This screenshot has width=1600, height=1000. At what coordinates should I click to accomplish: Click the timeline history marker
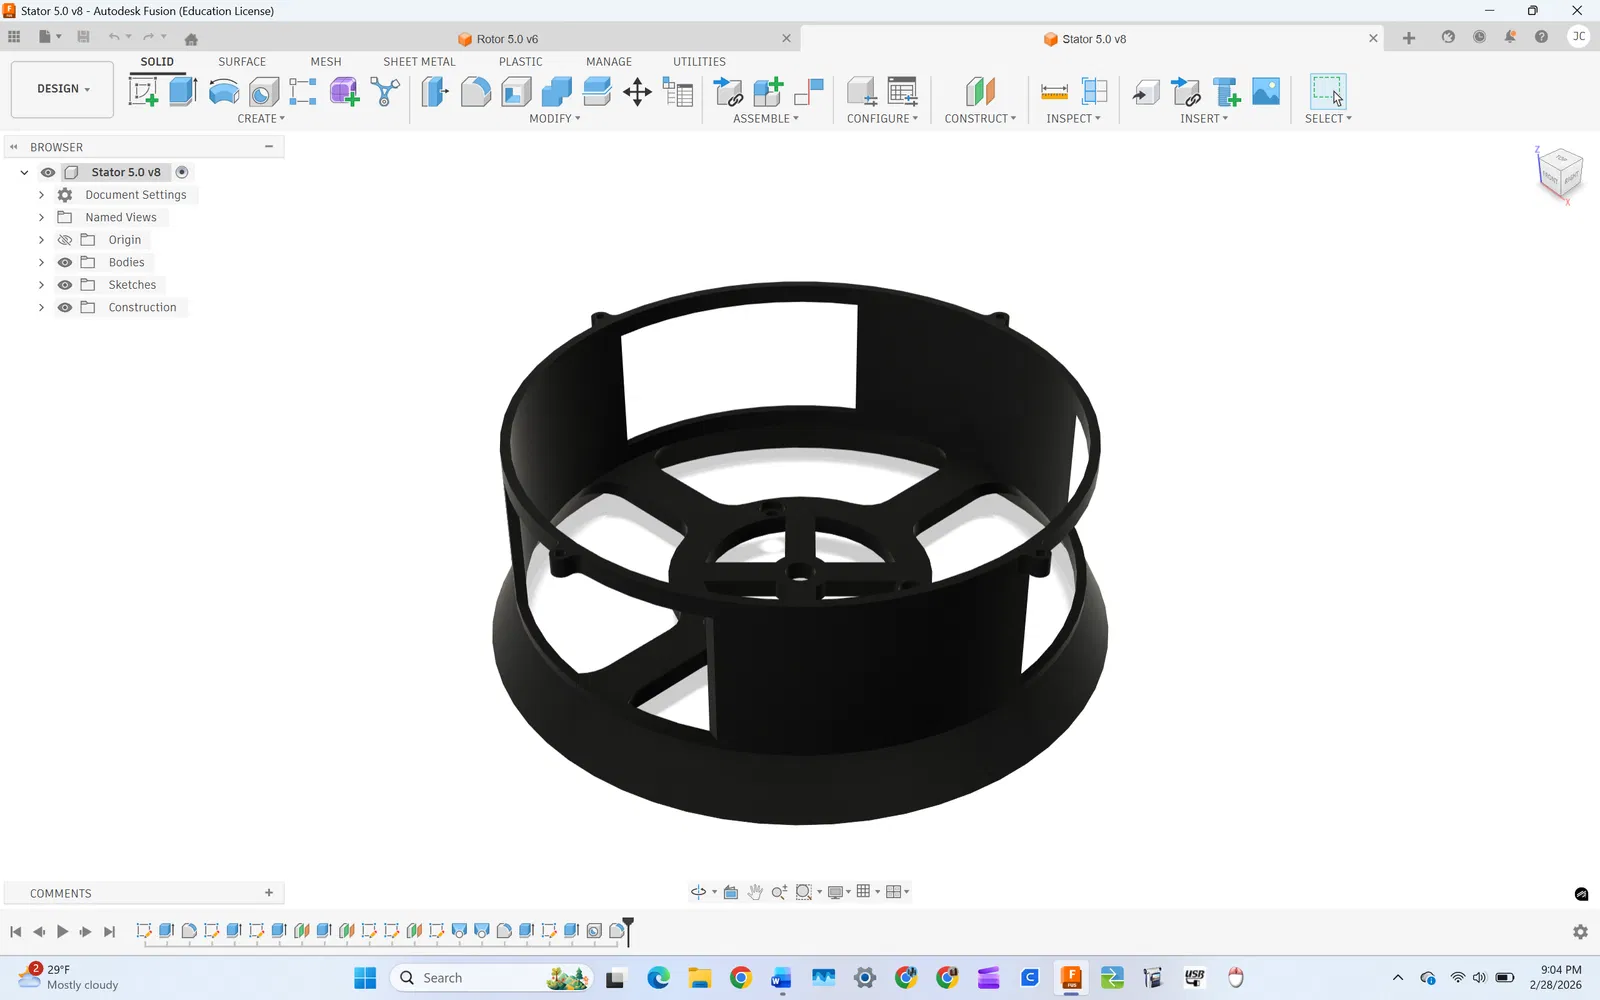[628, 930]
